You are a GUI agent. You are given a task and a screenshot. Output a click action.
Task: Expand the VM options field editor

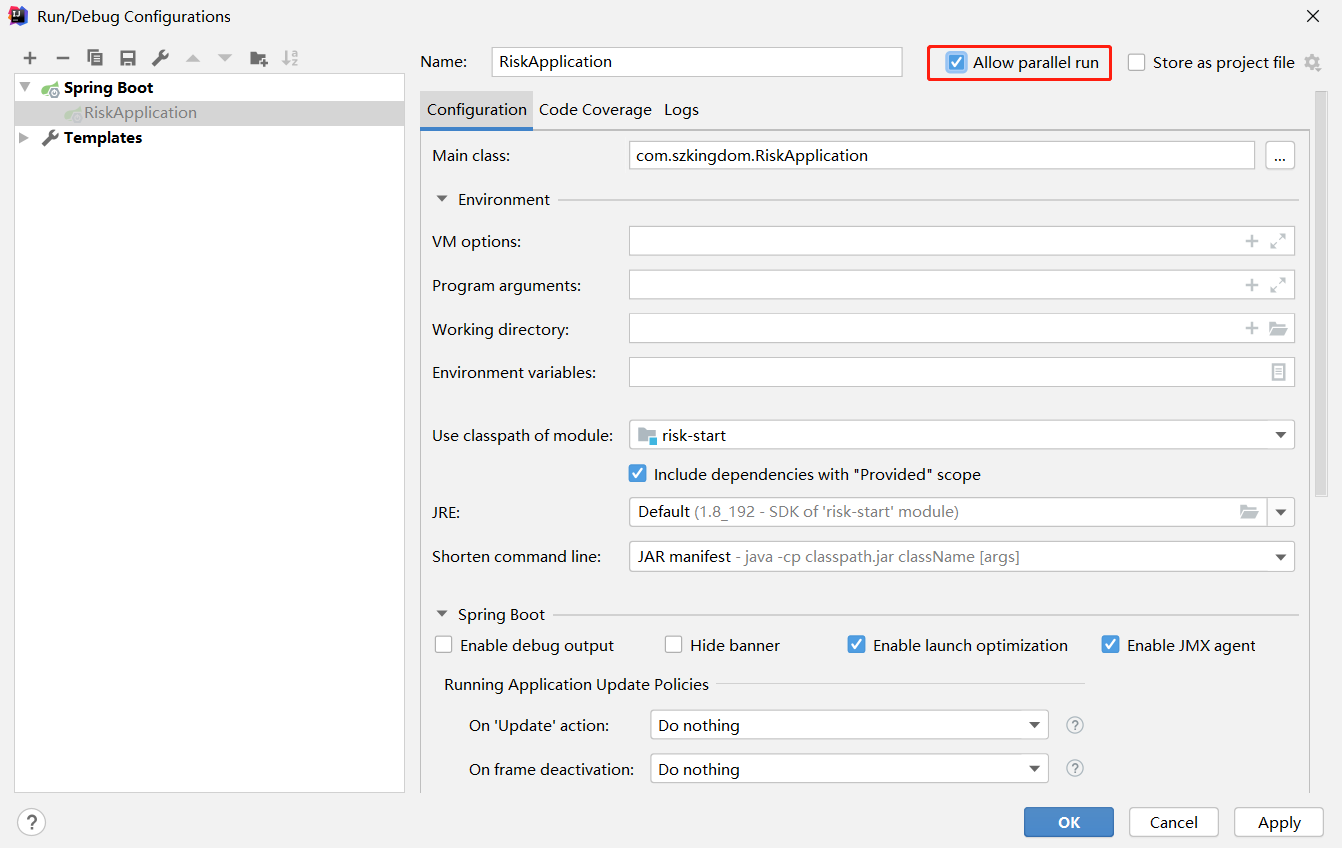coord(1278,241)
